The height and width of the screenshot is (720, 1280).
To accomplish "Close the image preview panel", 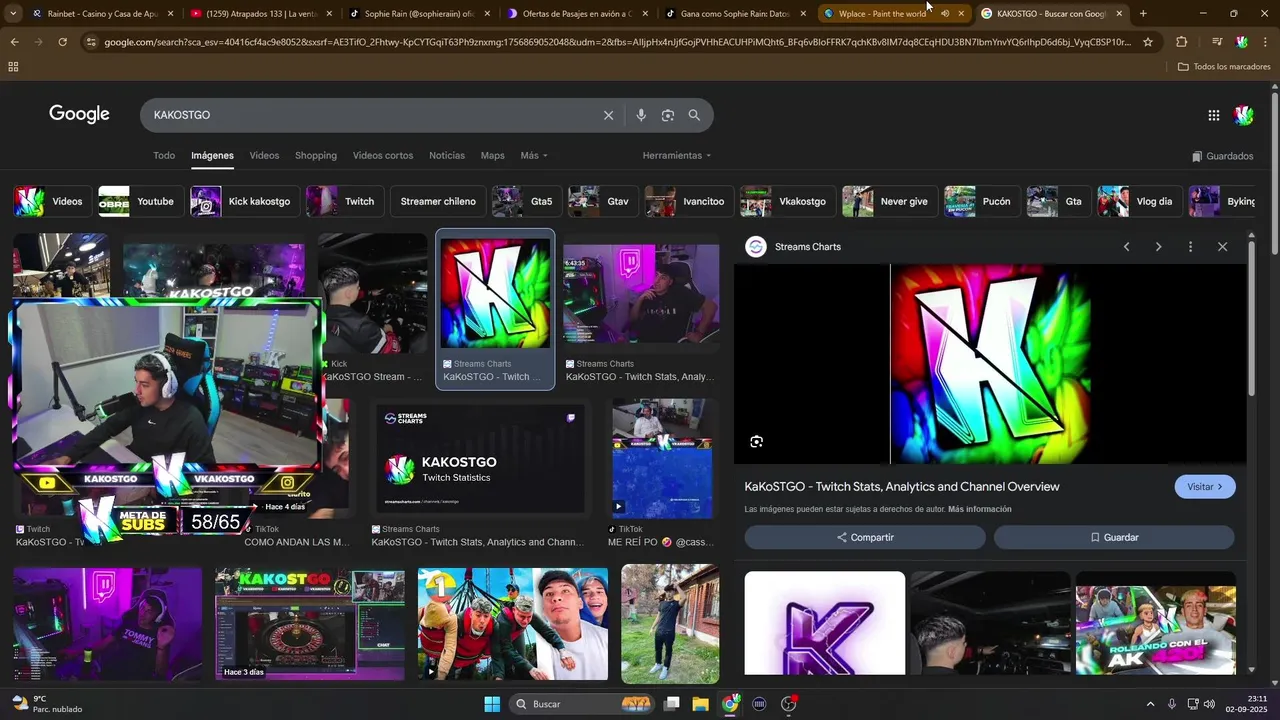I will coord(1222,247).
